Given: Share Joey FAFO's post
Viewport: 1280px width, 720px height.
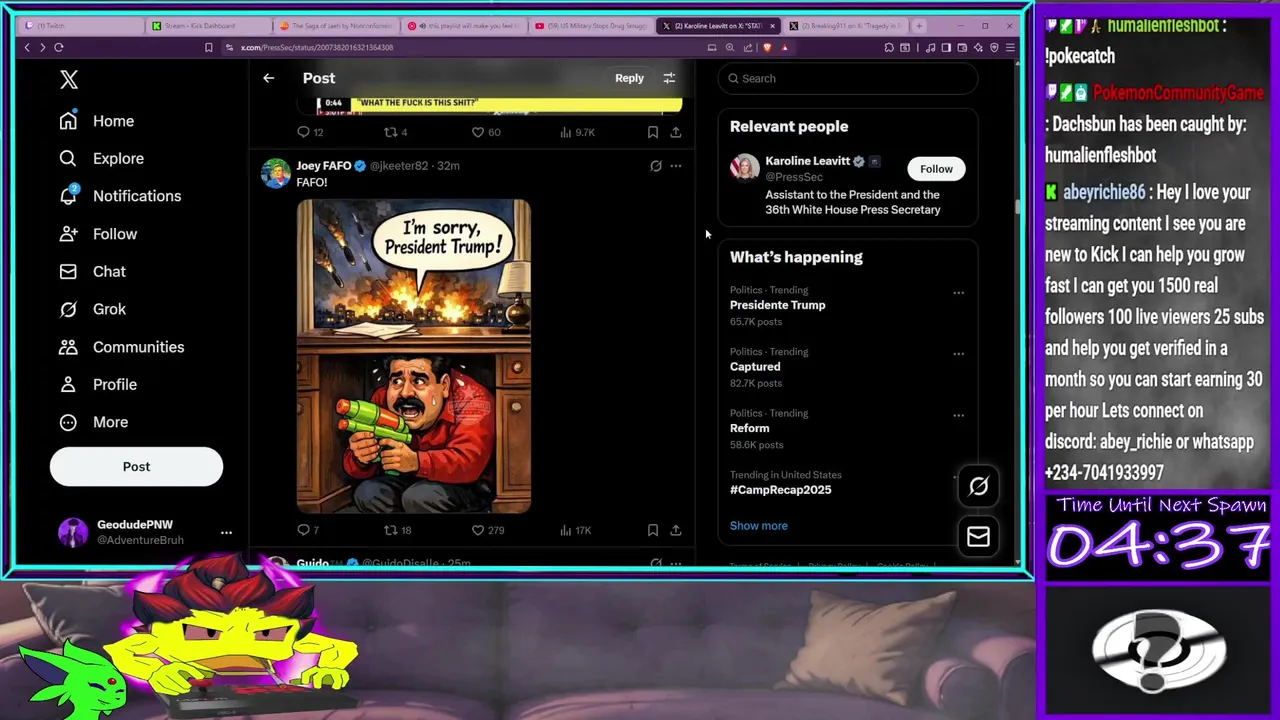Looking at the screenshot, I should point(676,530).
